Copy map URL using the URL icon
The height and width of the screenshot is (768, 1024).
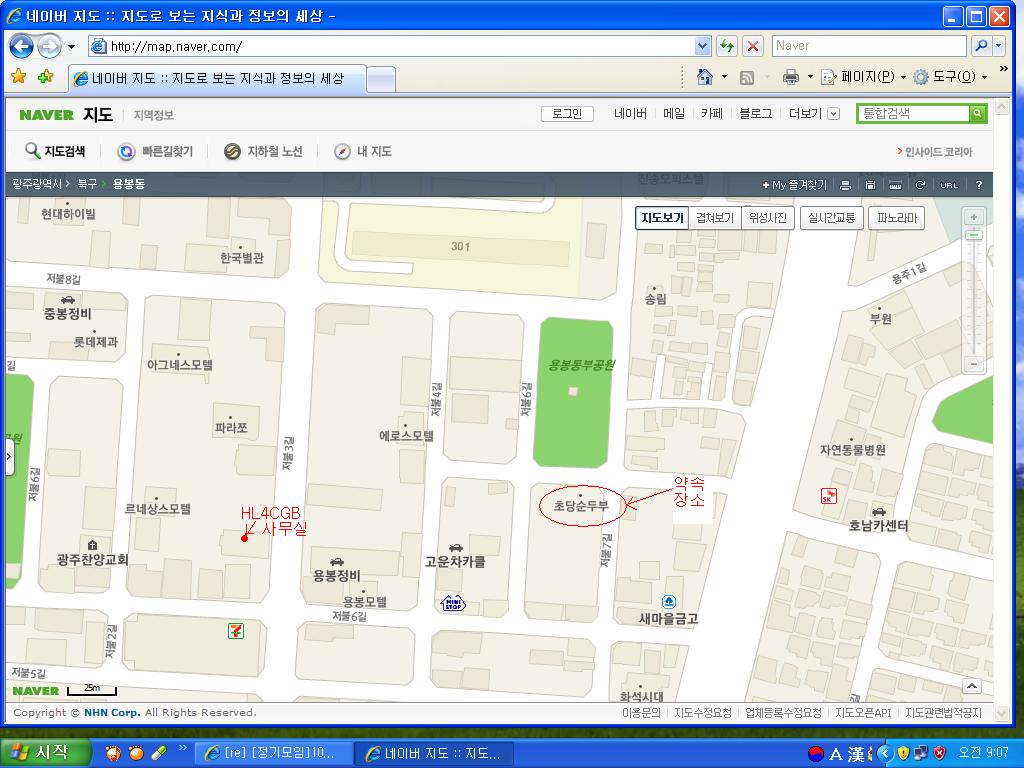click(x=949, y=185)
